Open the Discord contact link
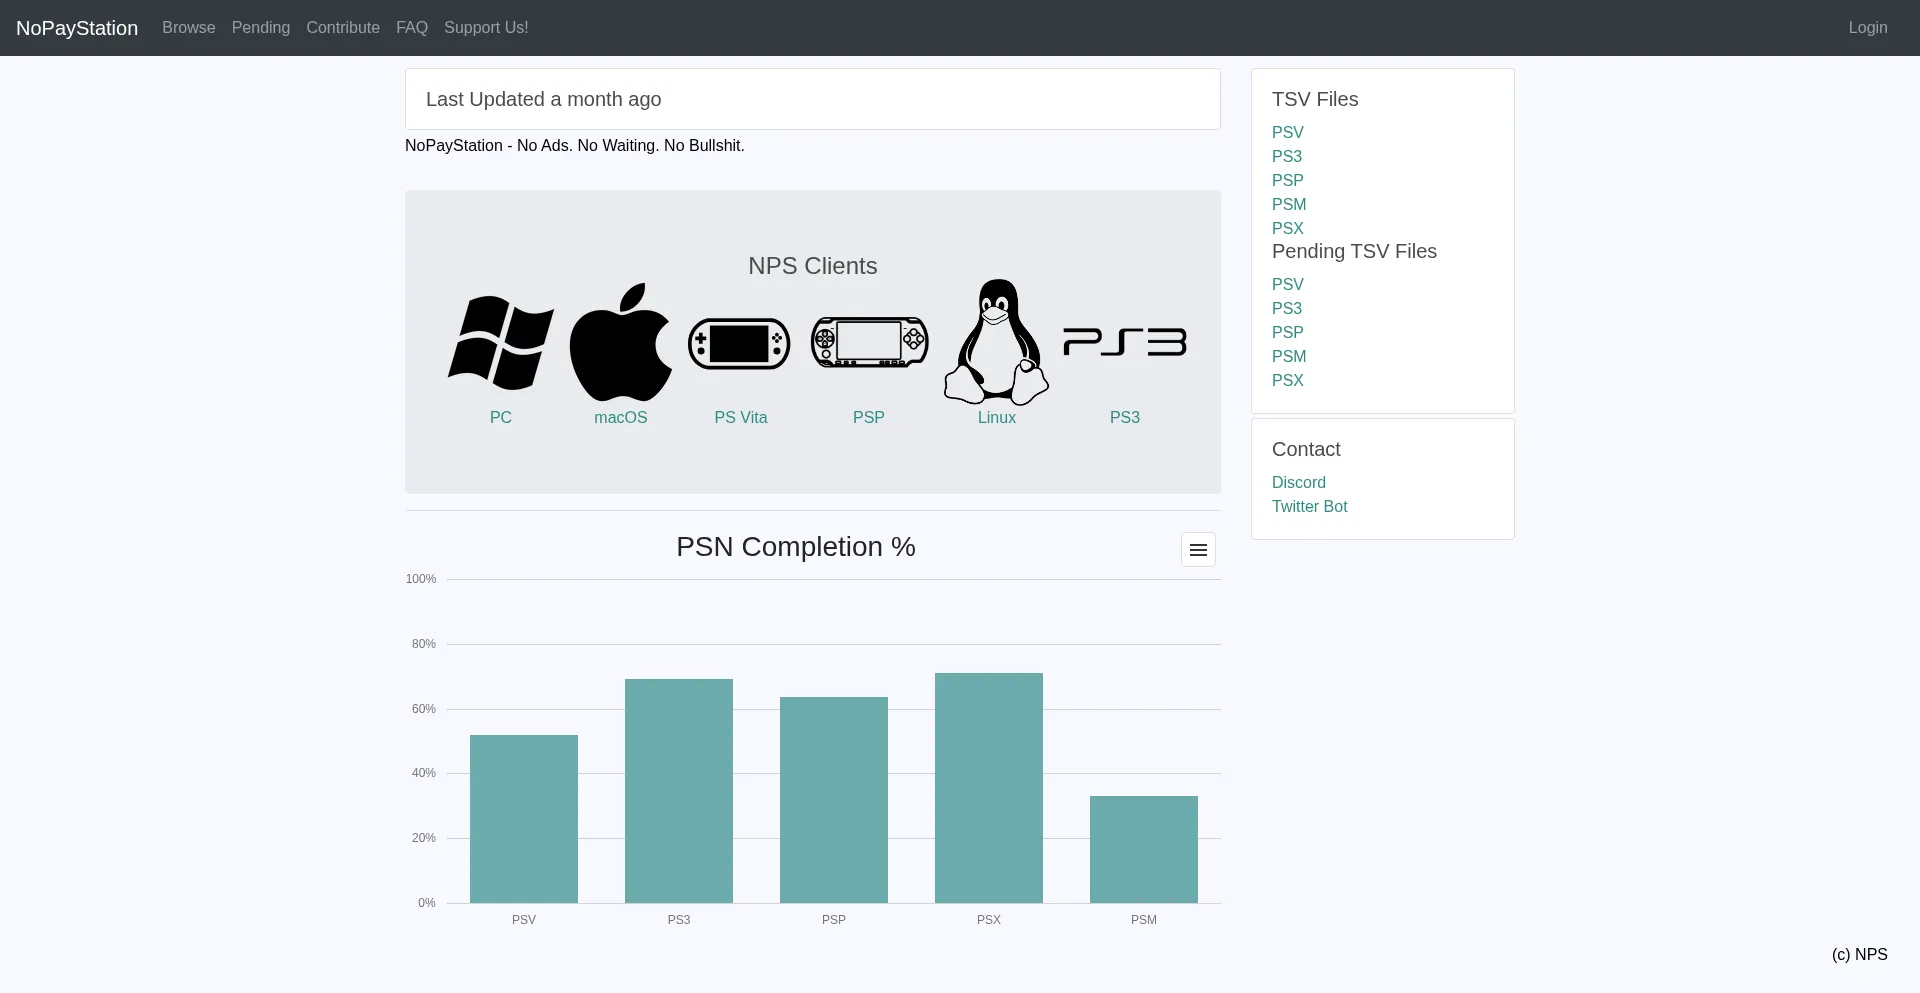 [x=1298, y=482]
